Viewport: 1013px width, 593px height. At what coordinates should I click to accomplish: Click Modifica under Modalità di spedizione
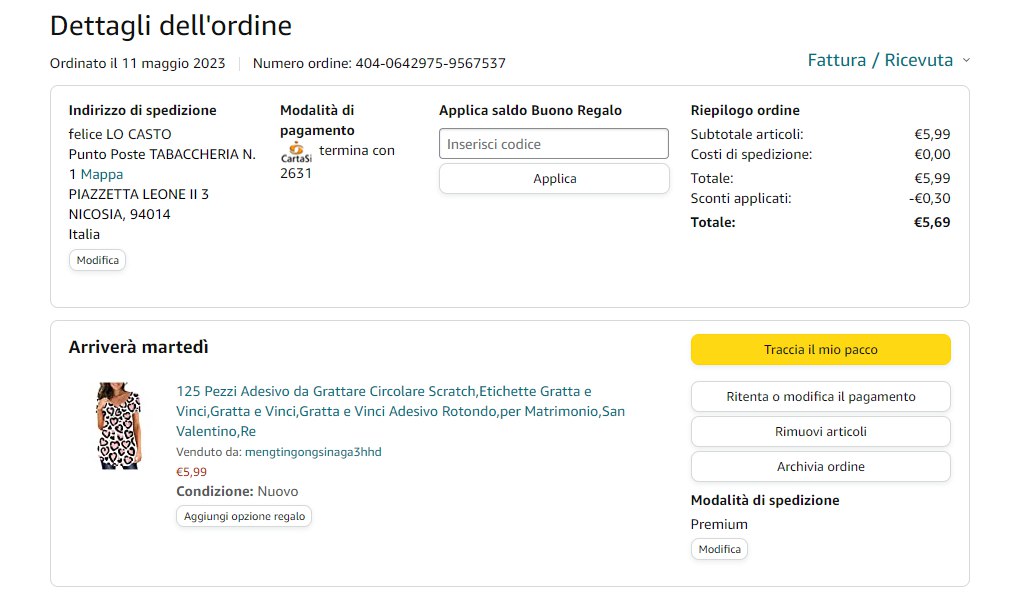[719, 549]
